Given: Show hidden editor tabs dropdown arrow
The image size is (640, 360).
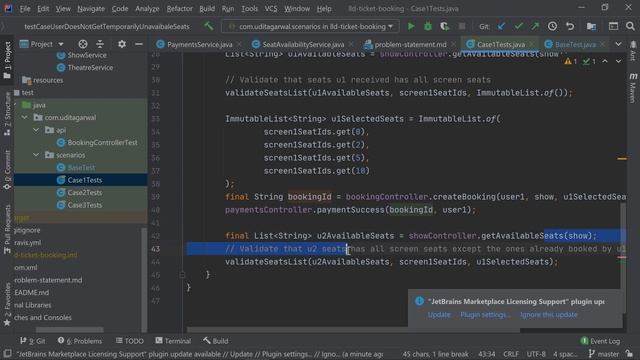Looking at the screenshot, I should coord(618,44).
